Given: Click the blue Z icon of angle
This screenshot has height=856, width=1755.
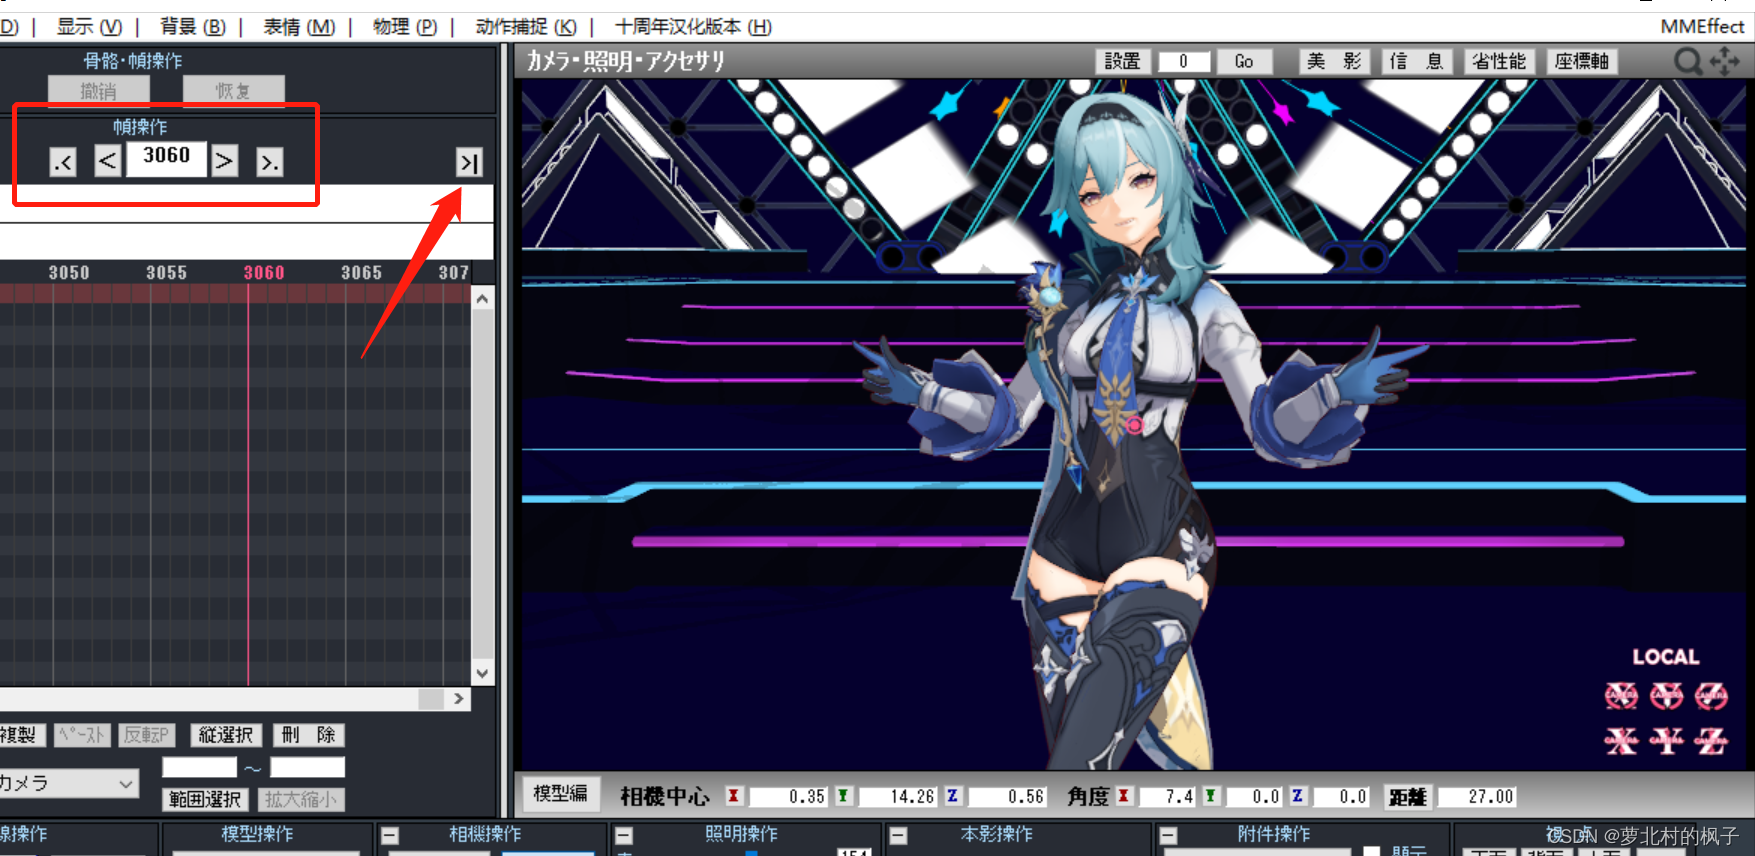Looking at the screenshot, I should click(x=1298, y=796).
